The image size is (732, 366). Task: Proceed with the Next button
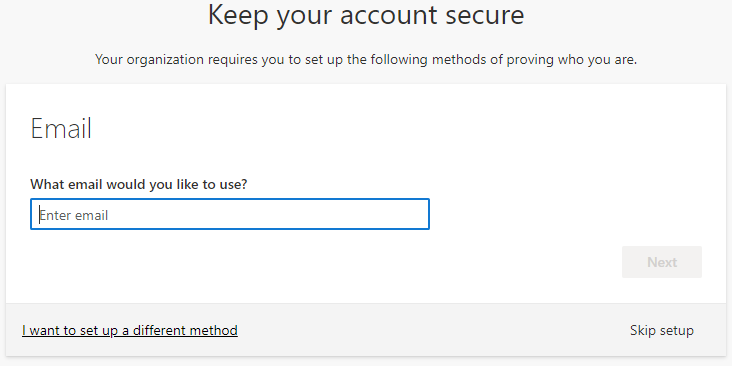click(x=662, y=262)
